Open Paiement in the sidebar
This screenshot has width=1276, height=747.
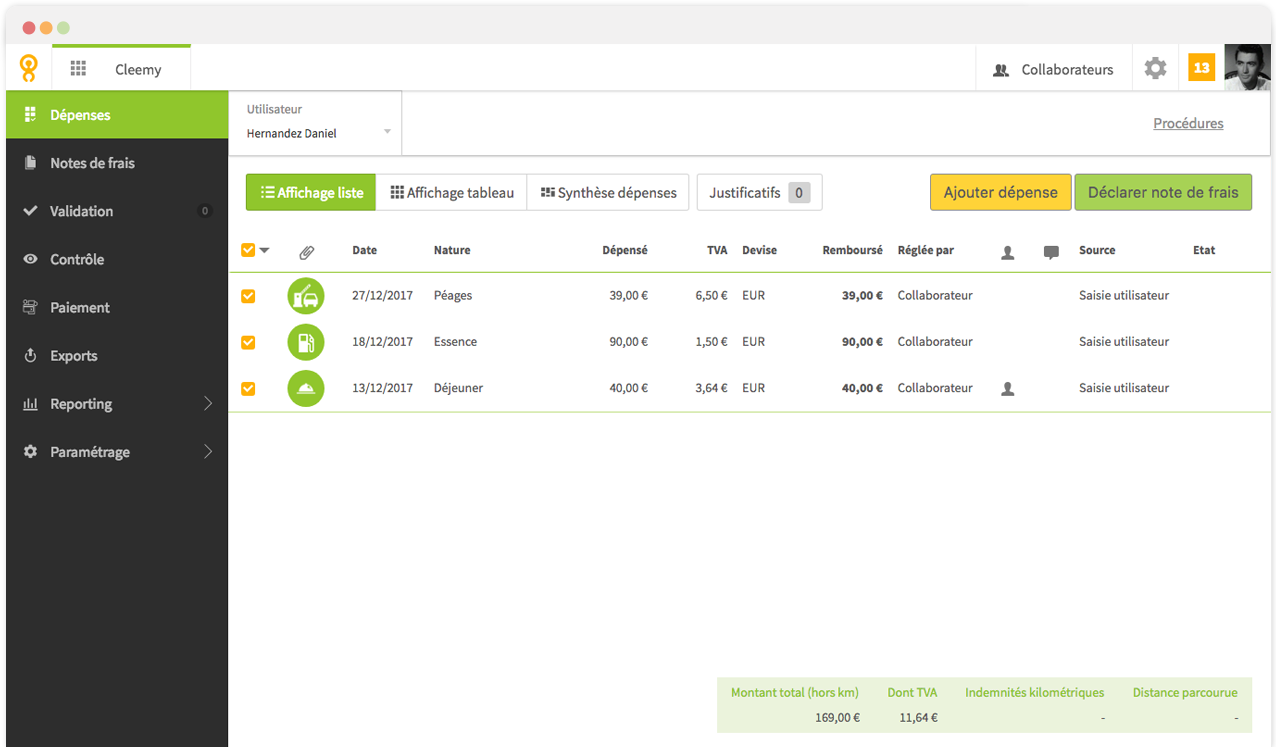(x=117, y=307)
